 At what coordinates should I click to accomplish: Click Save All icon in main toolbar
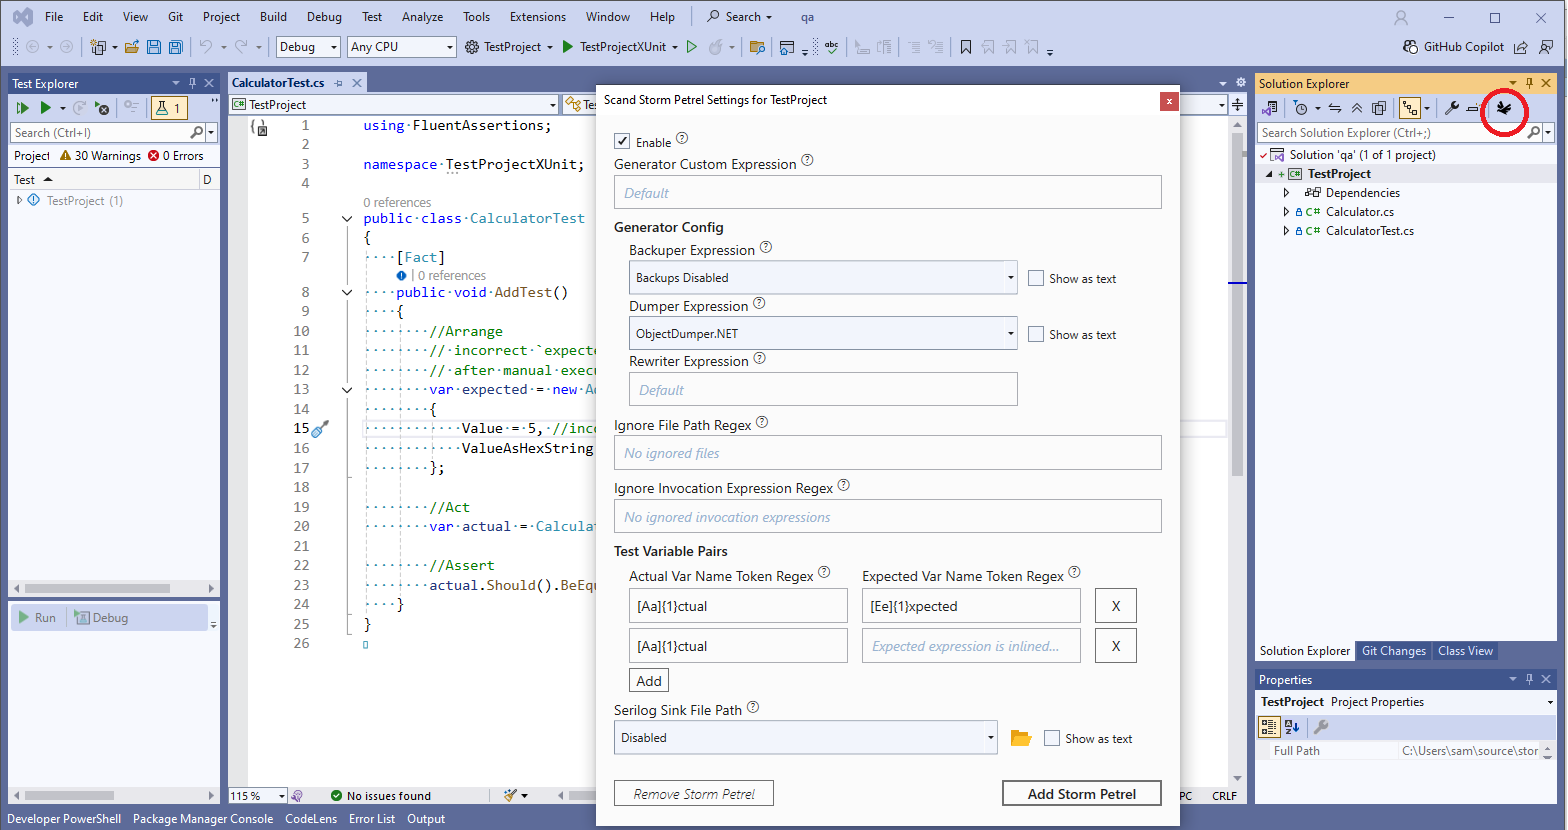(x=176, y=47)
